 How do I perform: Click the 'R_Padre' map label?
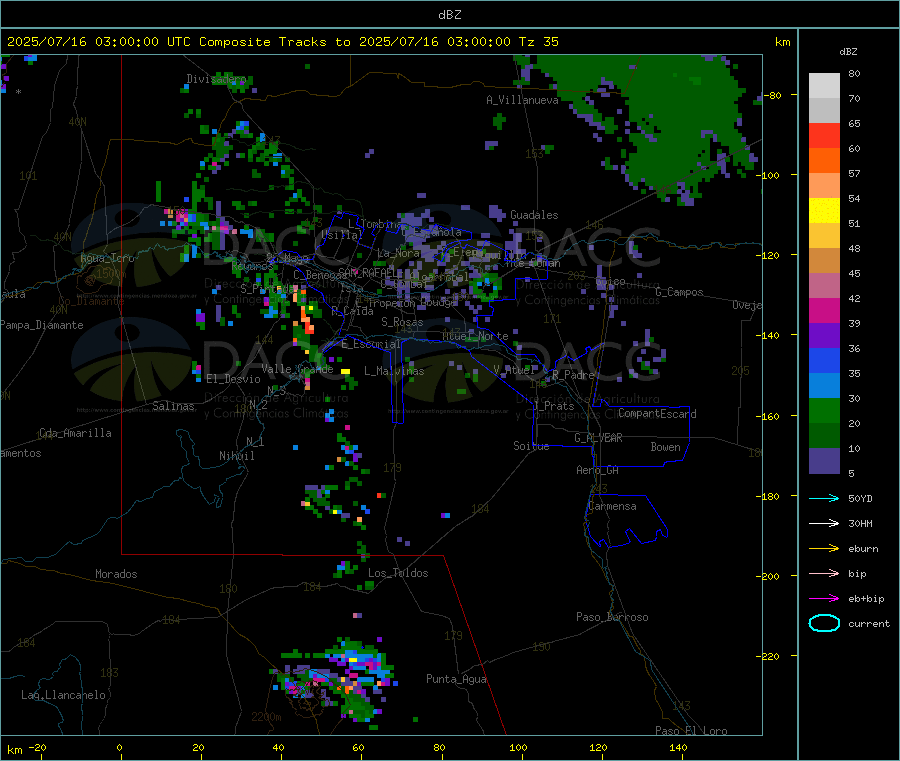pyautogui.click(x=573, y=375)
